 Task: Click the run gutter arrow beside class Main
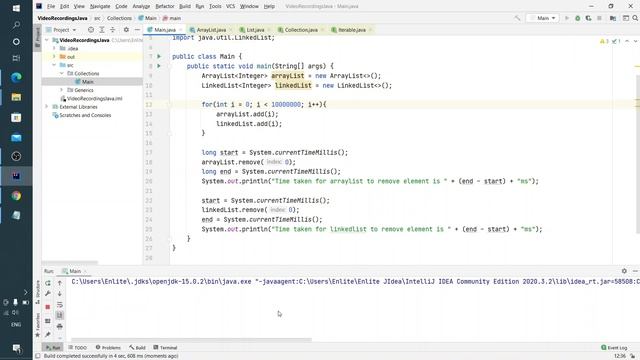[x=159, y=56]
